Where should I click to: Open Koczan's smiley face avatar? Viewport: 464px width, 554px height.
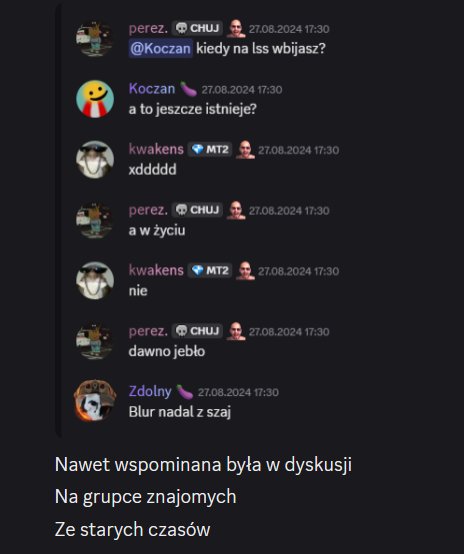tap(95, 99)
